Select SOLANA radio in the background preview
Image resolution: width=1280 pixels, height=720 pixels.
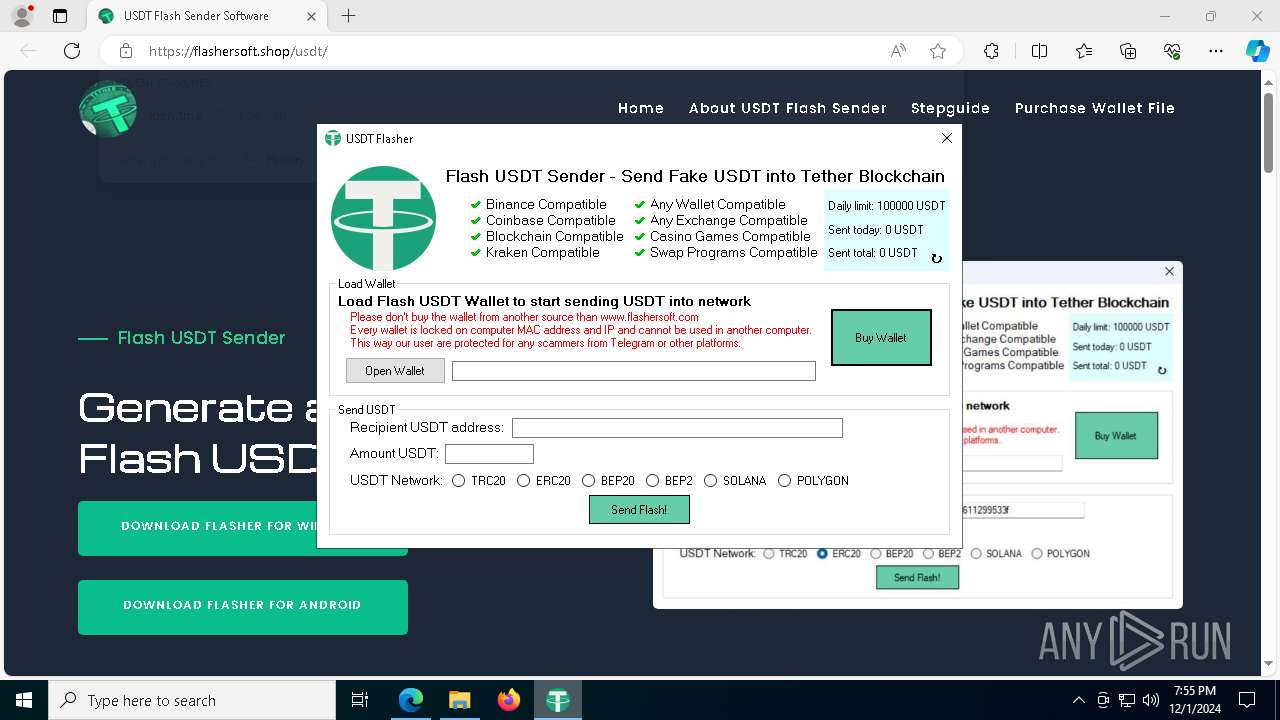point(976,553)
